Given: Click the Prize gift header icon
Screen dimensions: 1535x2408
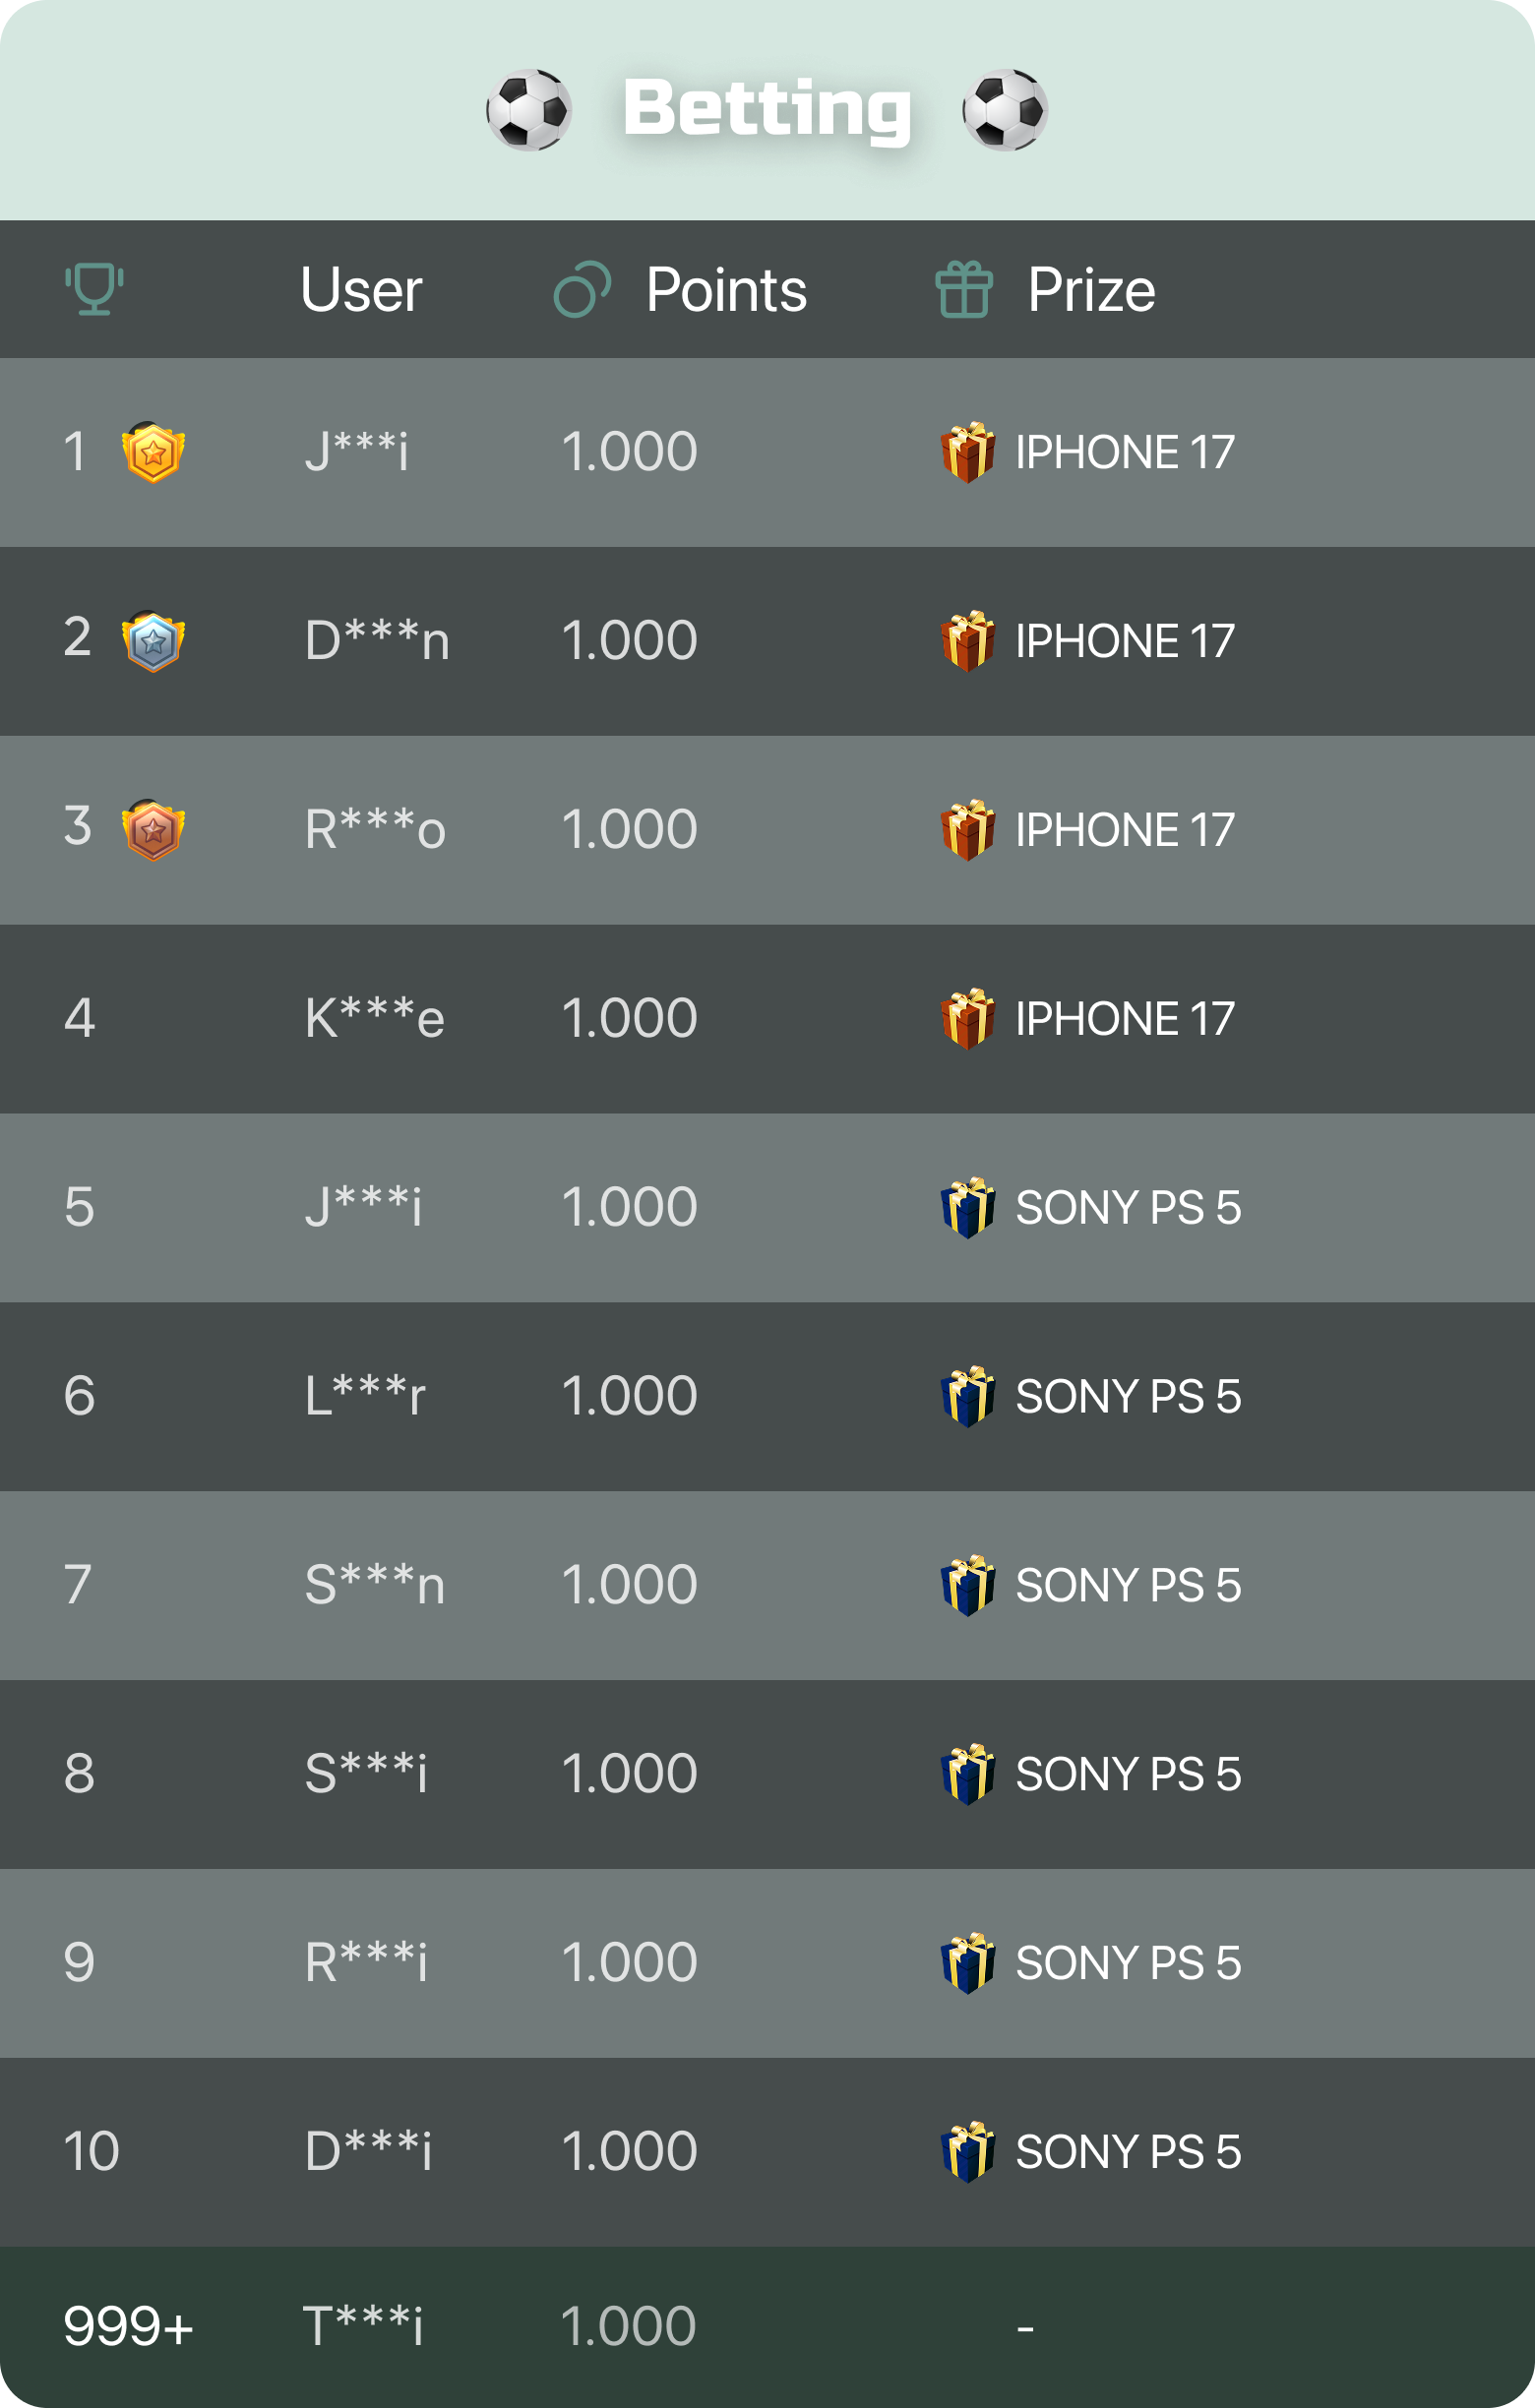Looking at the screenshot, I should pyautogui.click(x=964, y=290).
